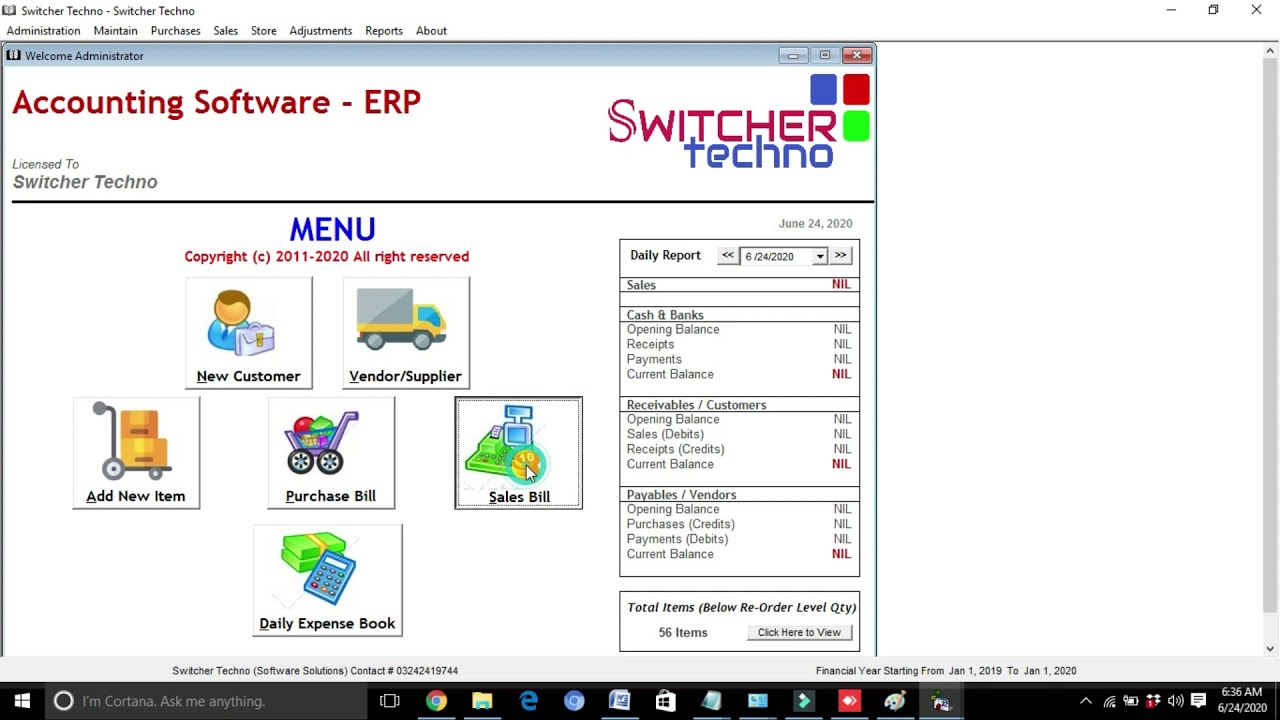Viewport: 1280px width, 720px height.
Task: Click the Payments (Debits) row label
Action: [677, 539]
